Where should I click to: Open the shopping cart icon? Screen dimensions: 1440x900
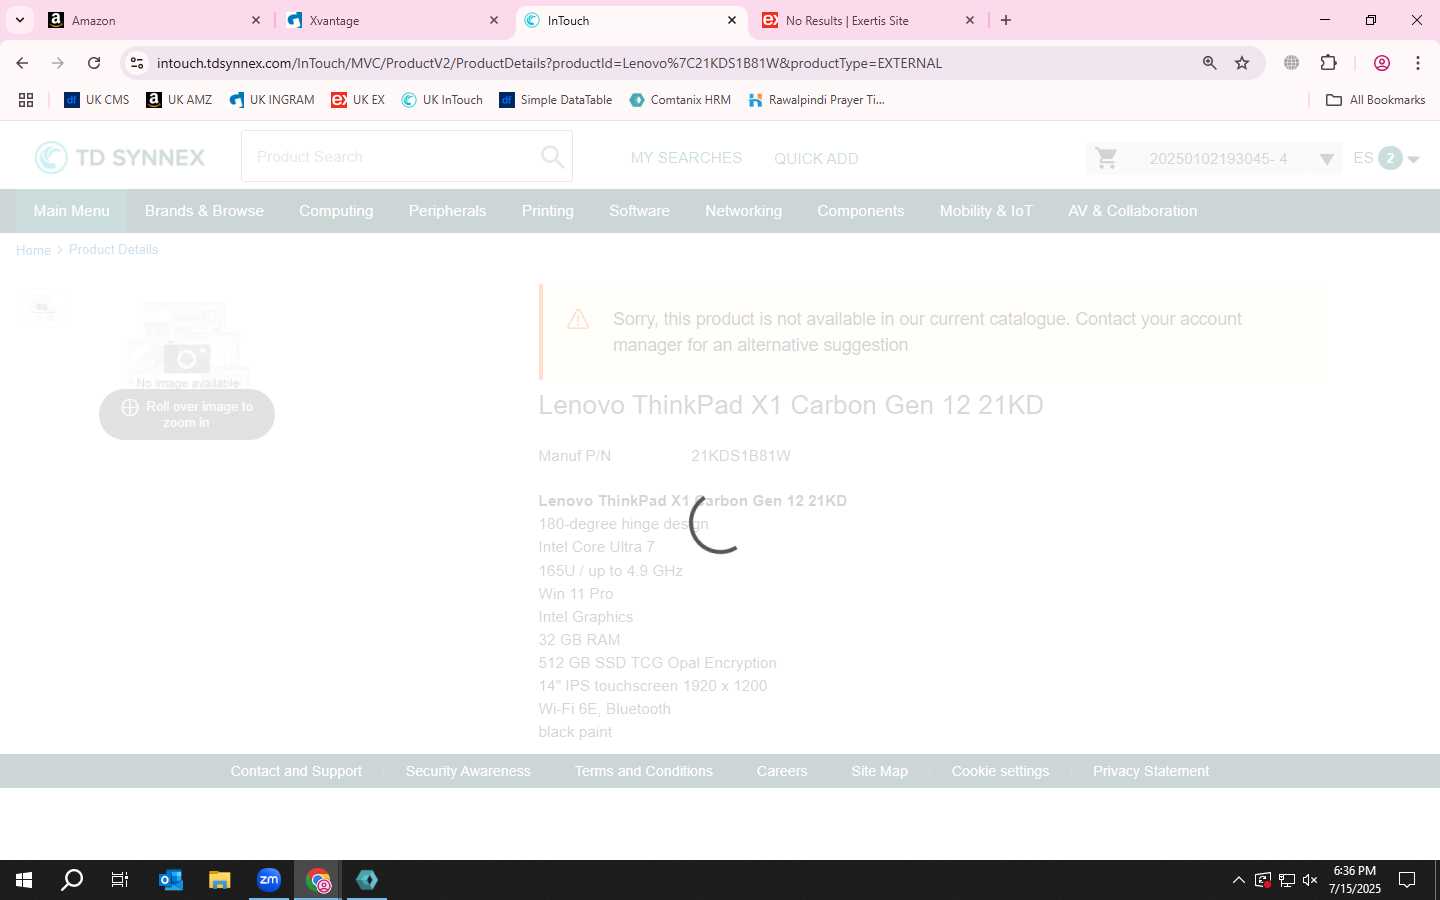pyautogui.click(x=1106, y=158)
